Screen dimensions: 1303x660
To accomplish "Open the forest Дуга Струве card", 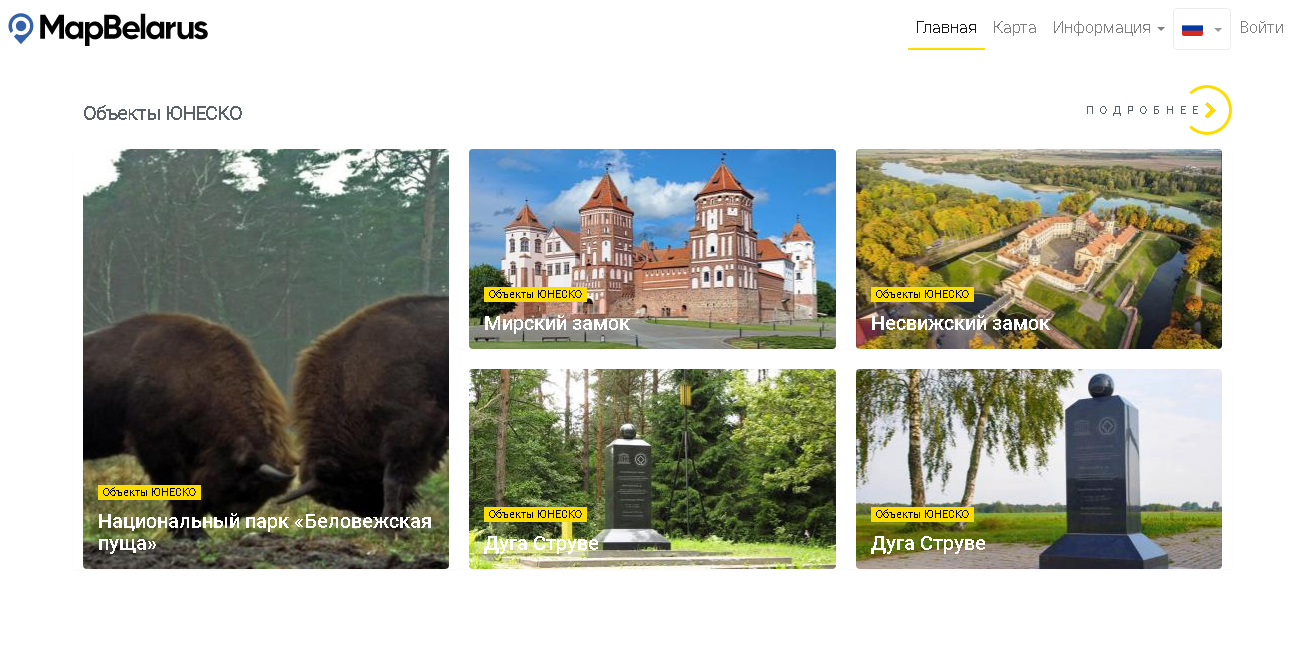I will [x=652, y=469].
